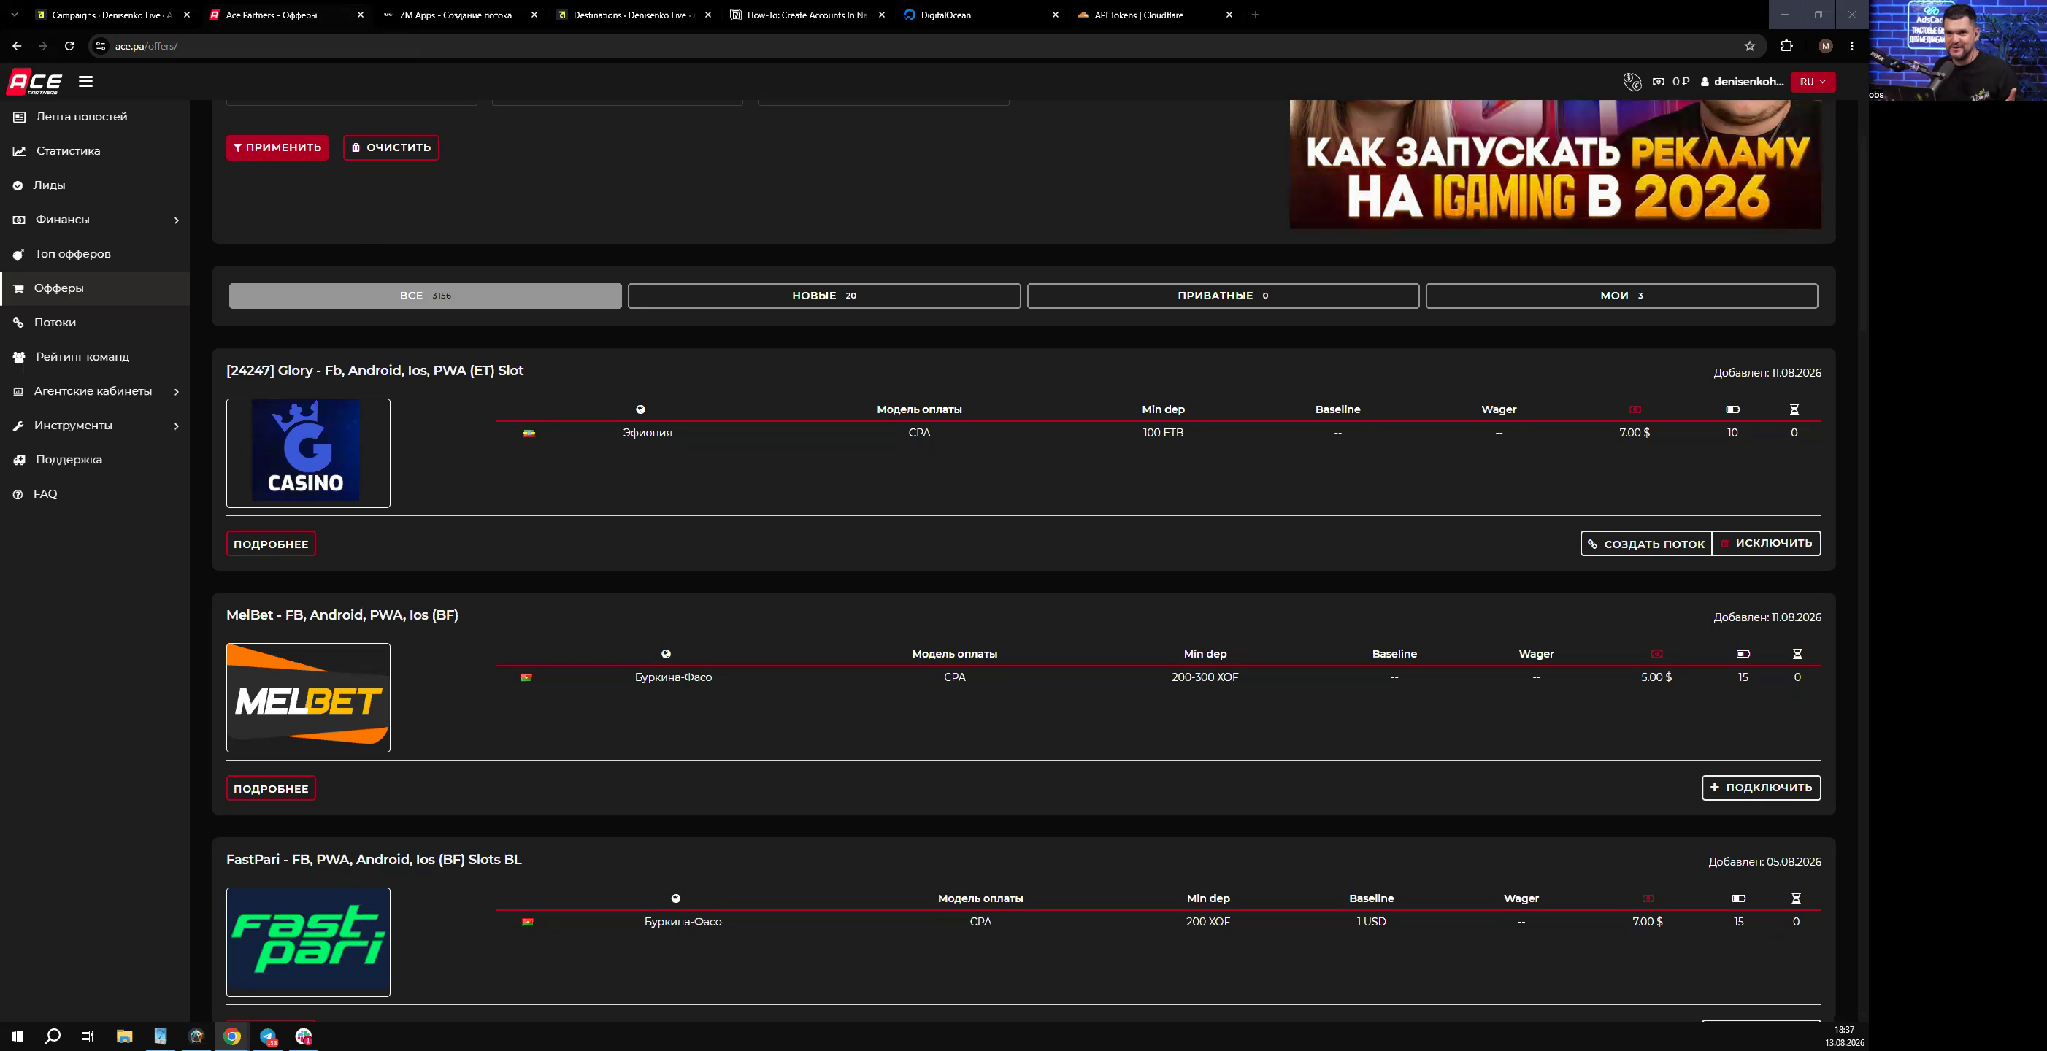
Task: Open the Chrome three-dot menu
Action: point(1852,46)
